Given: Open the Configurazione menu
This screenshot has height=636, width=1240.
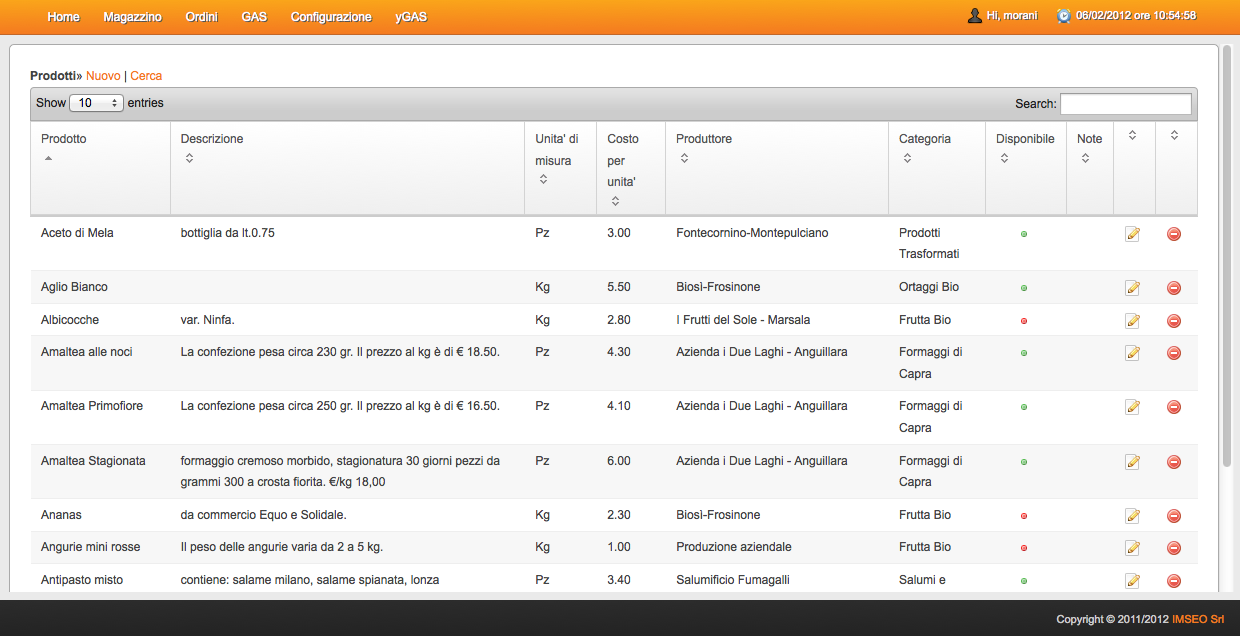Looking at the screenshot, I should pyautogui.click(x=331, y=17).
